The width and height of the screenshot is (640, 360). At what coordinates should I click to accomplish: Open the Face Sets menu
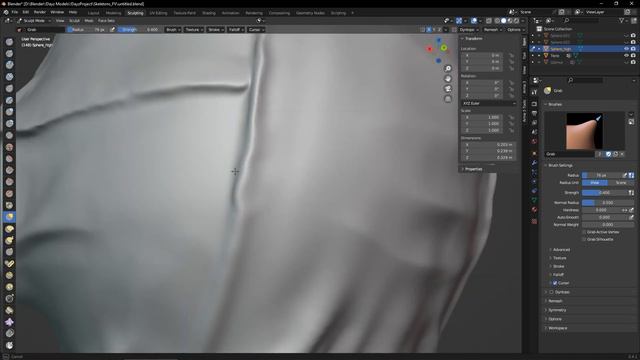[106, 20]
